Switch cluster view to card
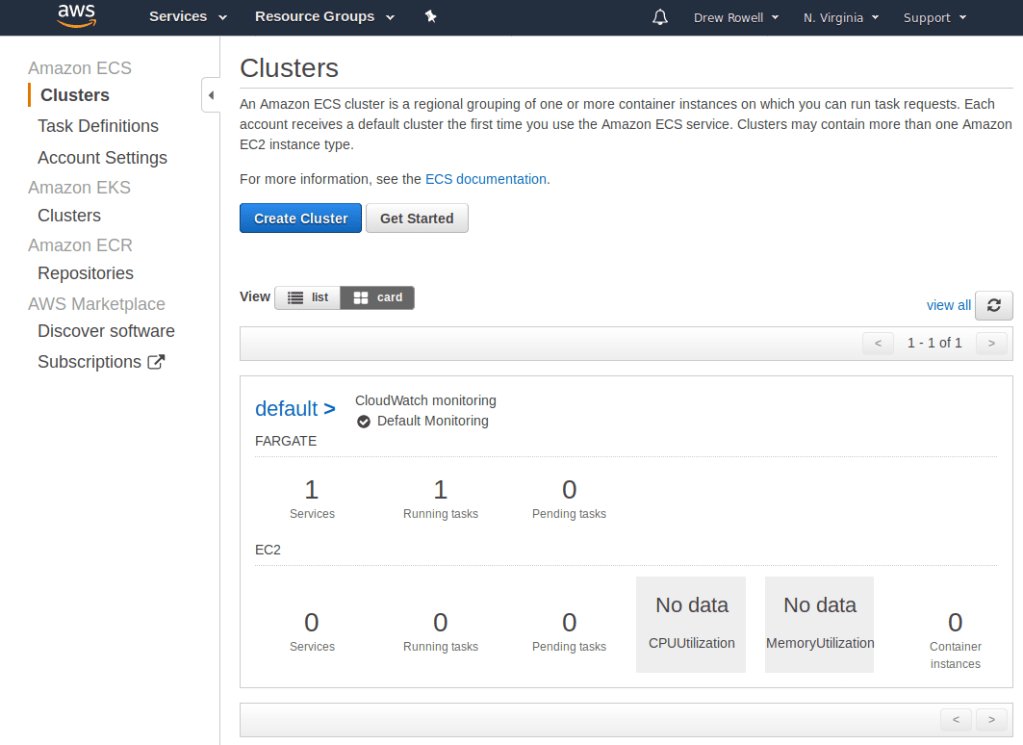Image resolution: width=1023 pixels, height=745 pixels. pos(378,297)
